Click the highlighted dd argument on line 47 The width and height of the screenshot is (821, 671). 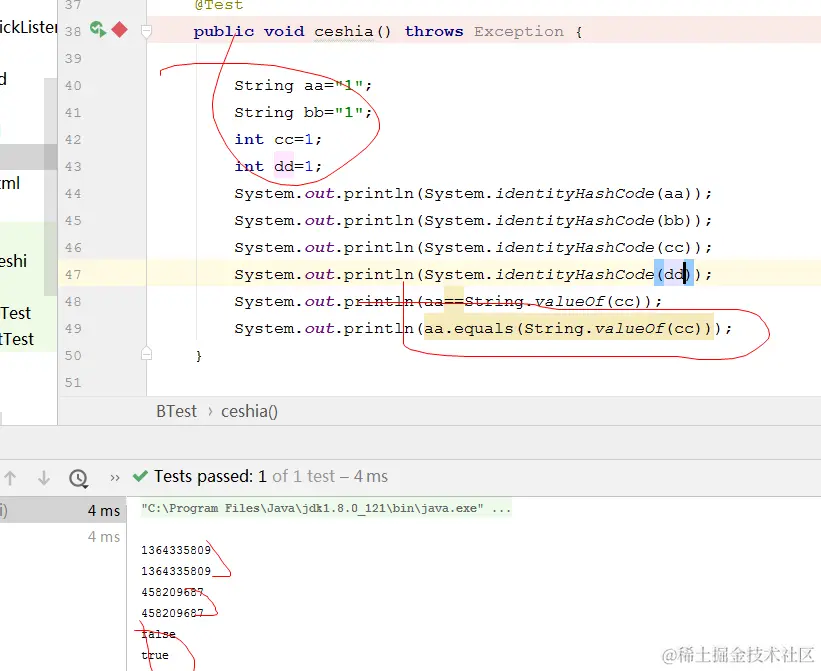[674, 274]
